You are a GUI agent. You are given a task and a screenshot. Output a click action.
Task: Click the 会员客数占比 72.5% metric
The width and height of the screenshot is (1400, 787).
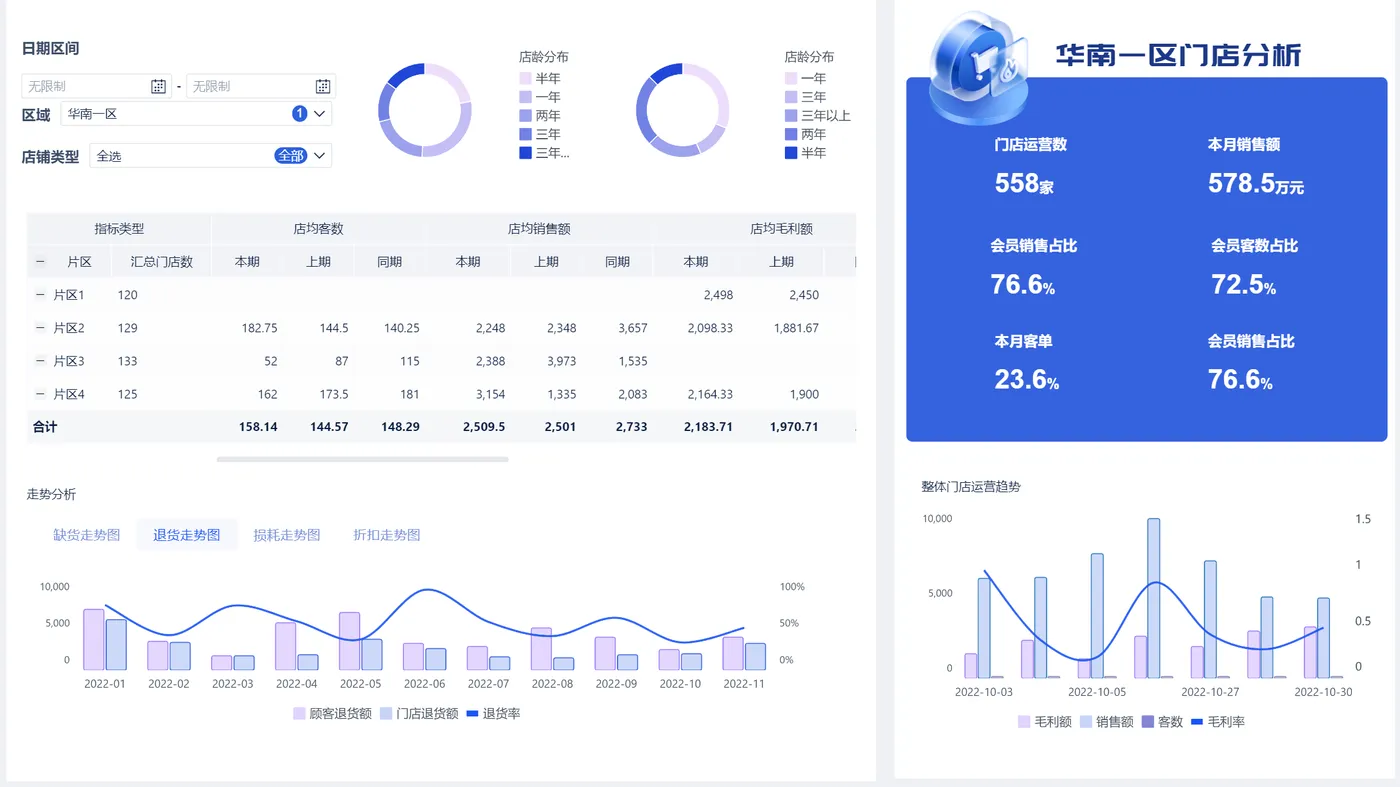point(1254,267)
